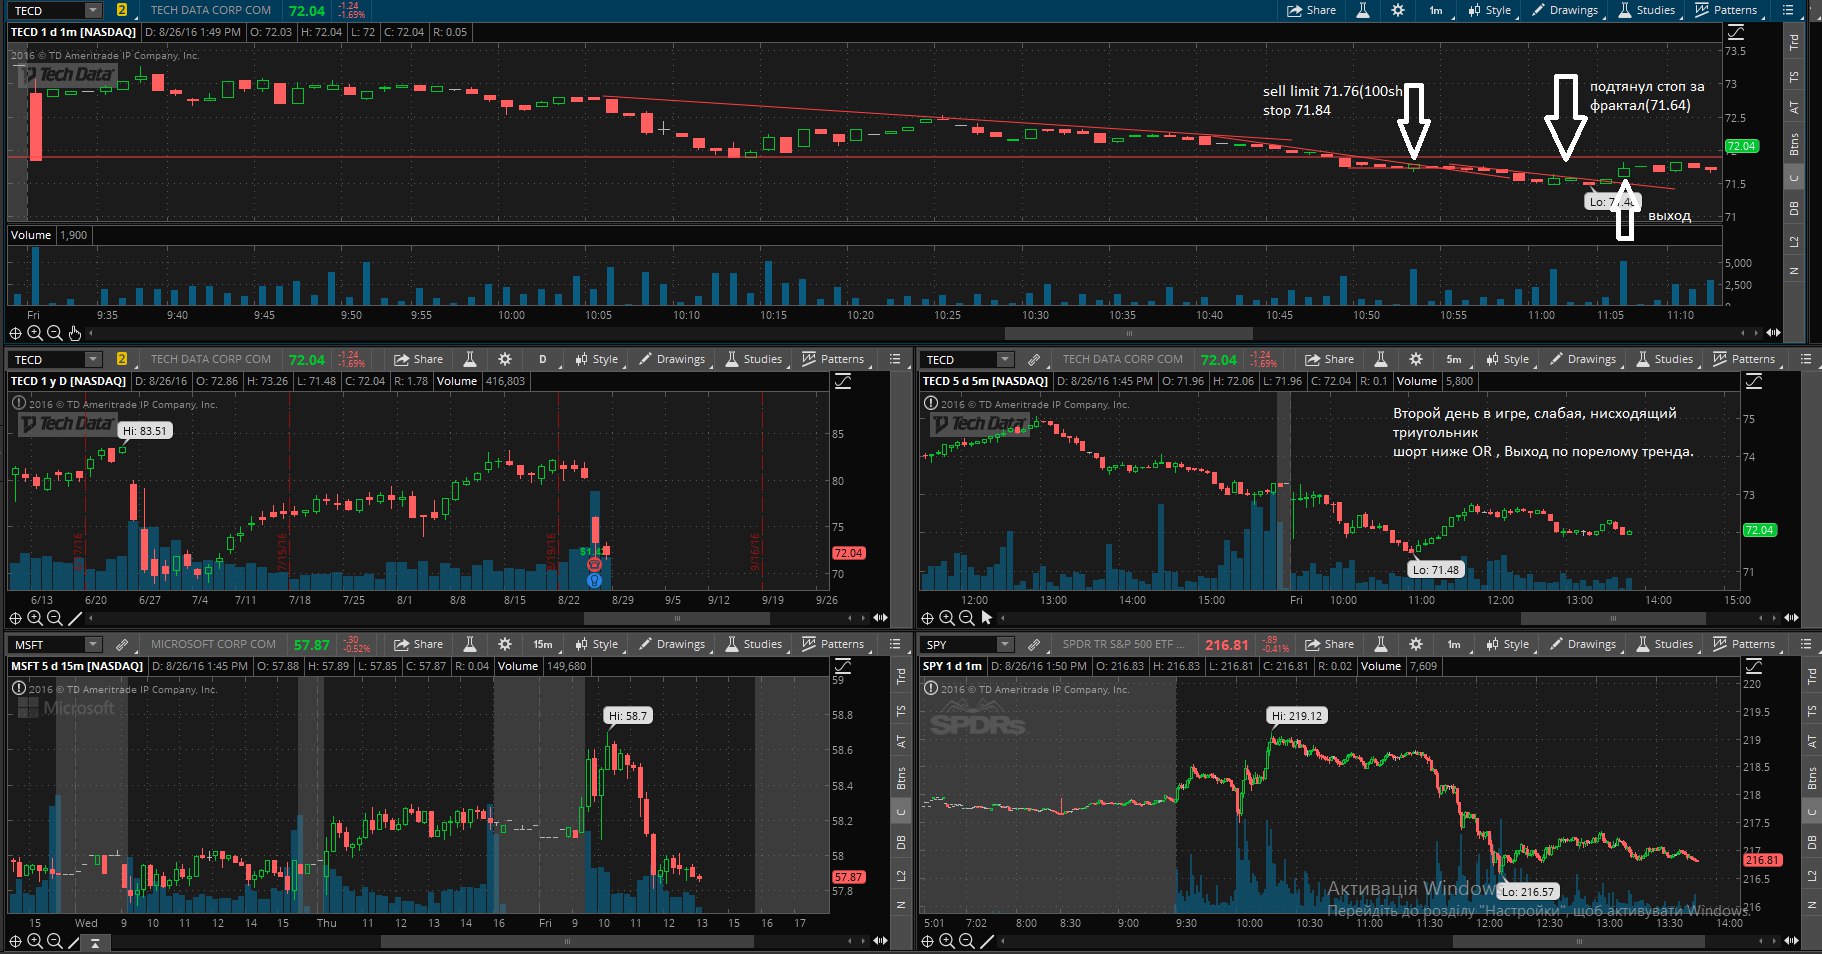Click flask icon in TECD daily chart toolbar
This screenshot has width=1822, height=954.
pyautogui.click(x=469, y=359)
